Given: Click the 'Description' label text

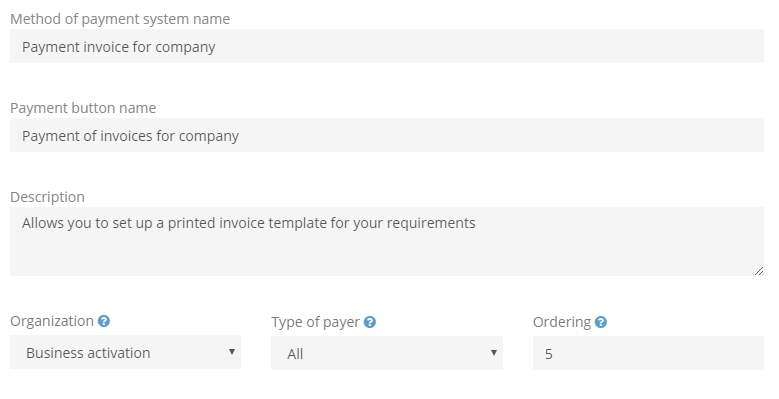Looking at the screenshot, I should point(47,197).
